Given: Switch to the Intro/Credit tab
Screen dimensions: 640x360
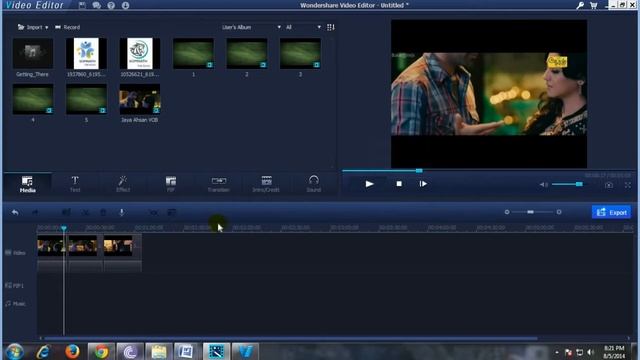Looking at the screenshot, I should click(266, 184).
